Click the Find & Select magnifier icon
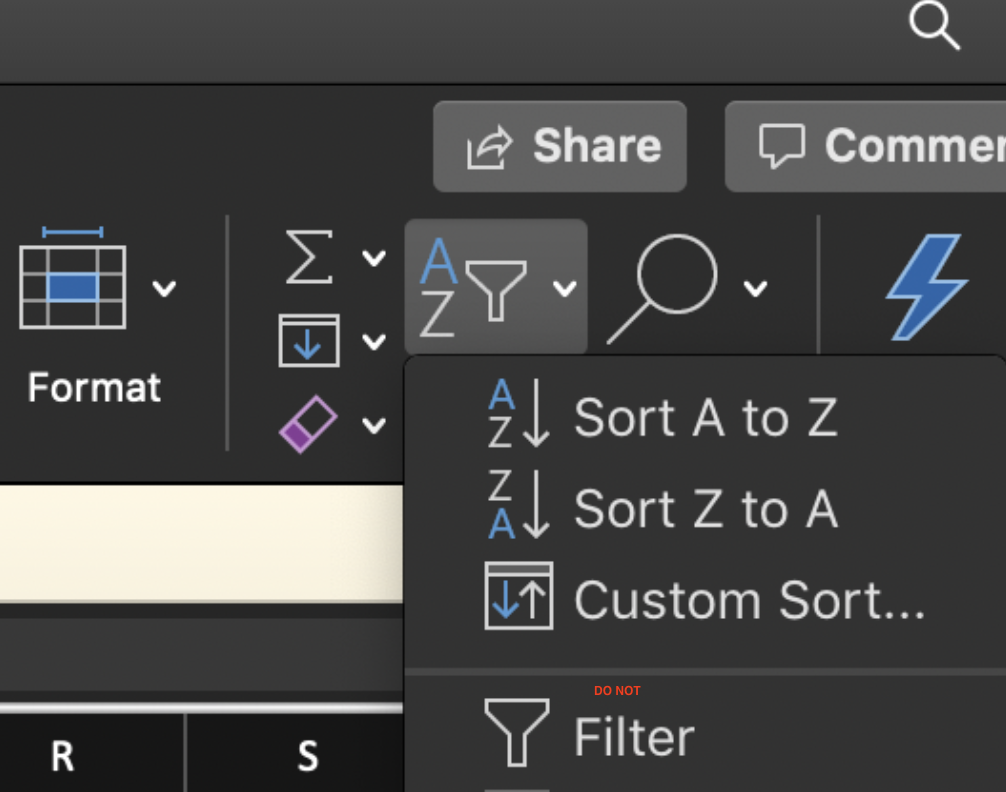The width and height of the screenshot is (1006, 792). click(663, 288)
